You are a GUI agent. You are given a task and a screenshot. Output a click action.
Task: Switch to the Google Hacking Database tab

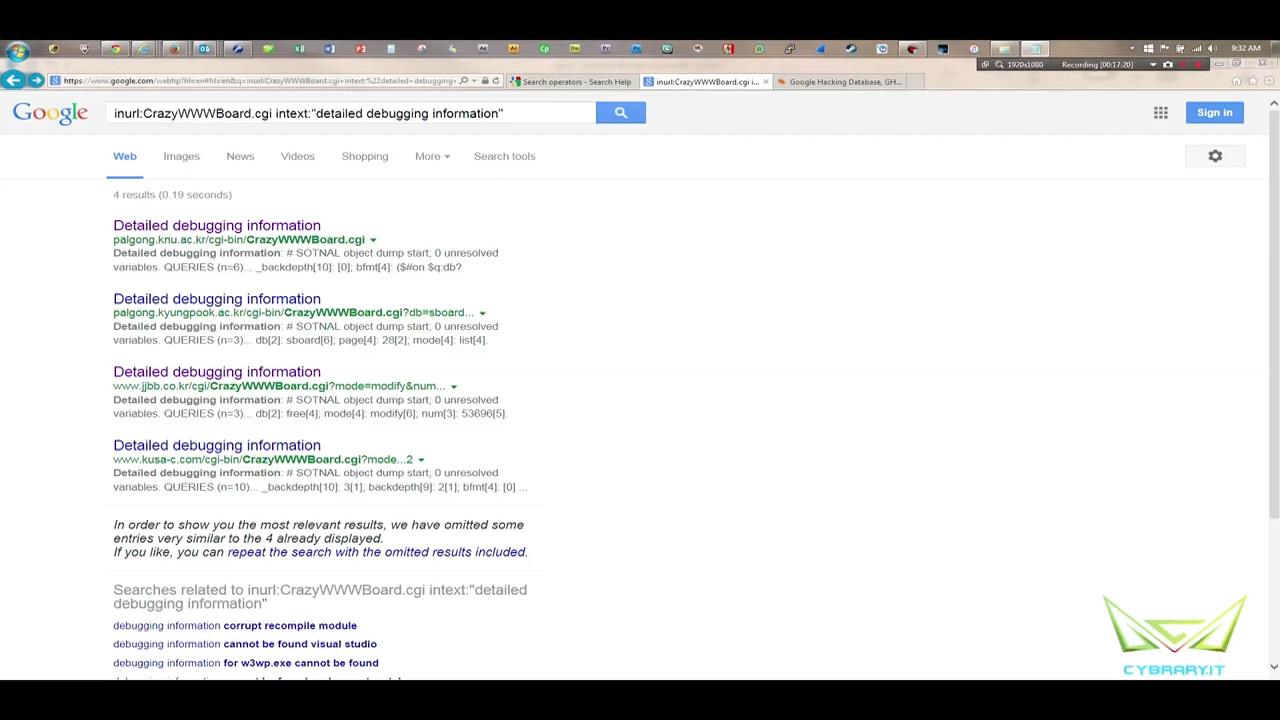click(x=840, y=81)
